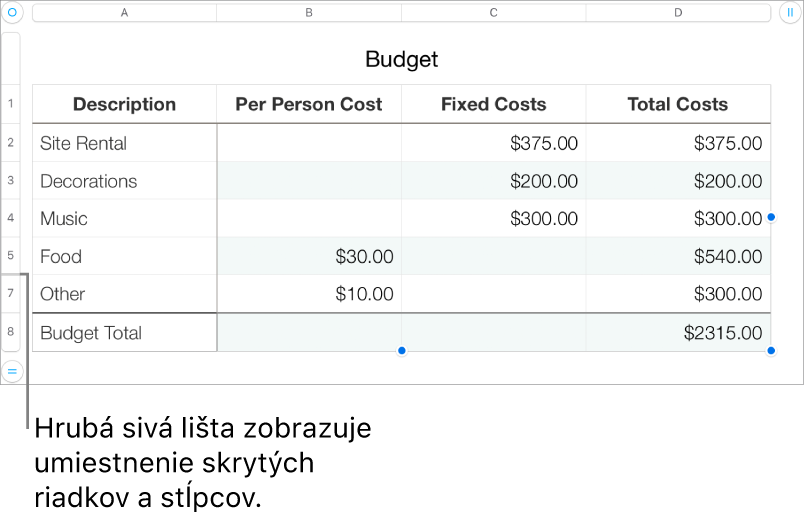Select the Per Person Cost header cell
The image size is (804, 518).
point(308,104)
